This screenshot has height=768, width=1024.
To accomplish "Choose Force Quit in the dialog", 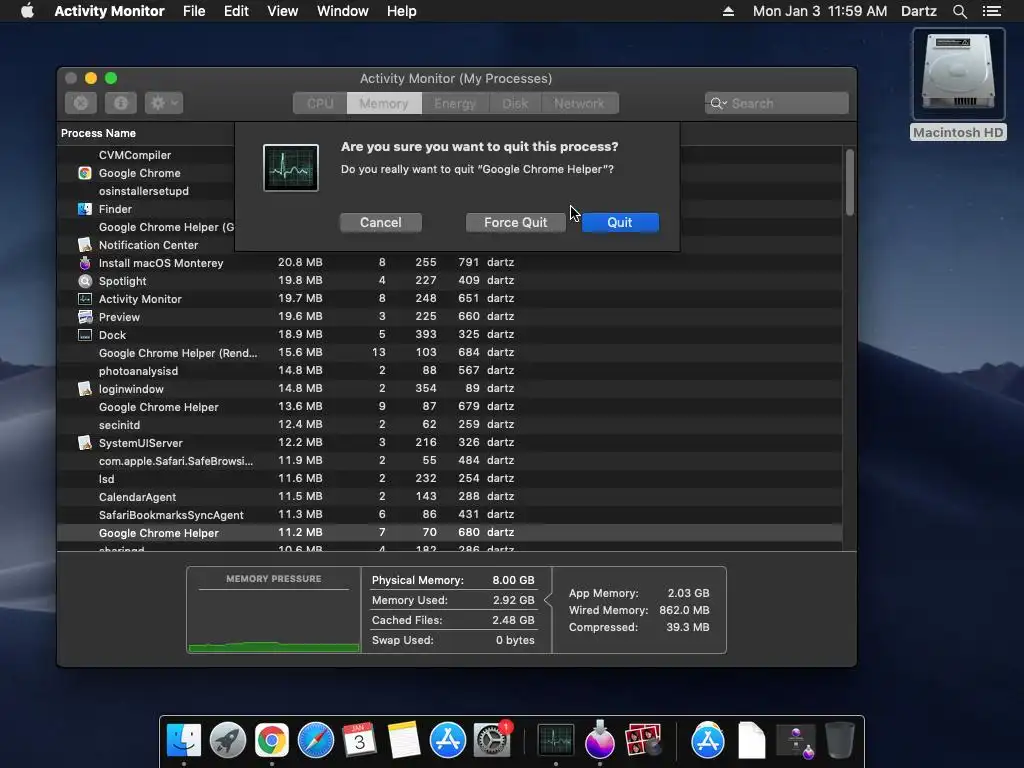I will pos(515,223).
